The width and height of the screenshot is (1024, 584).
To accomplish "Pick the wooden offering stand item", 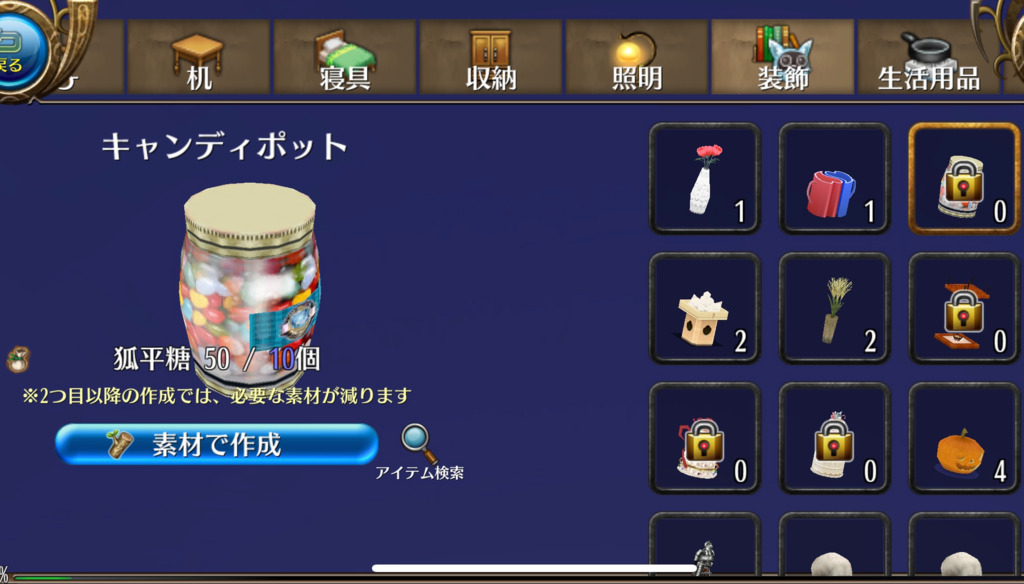I will pyautogui.click(x=705, y=308).
